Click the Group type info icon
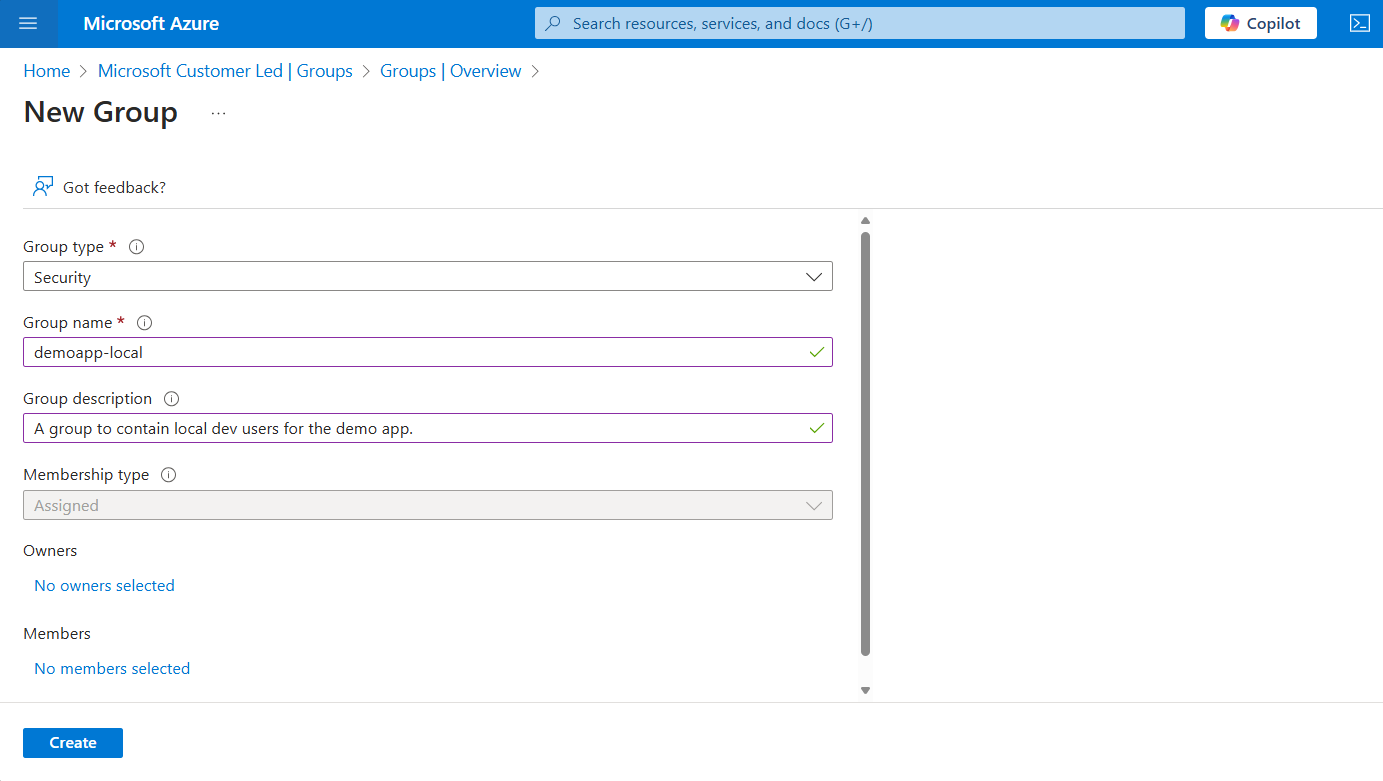 [136, 246]
